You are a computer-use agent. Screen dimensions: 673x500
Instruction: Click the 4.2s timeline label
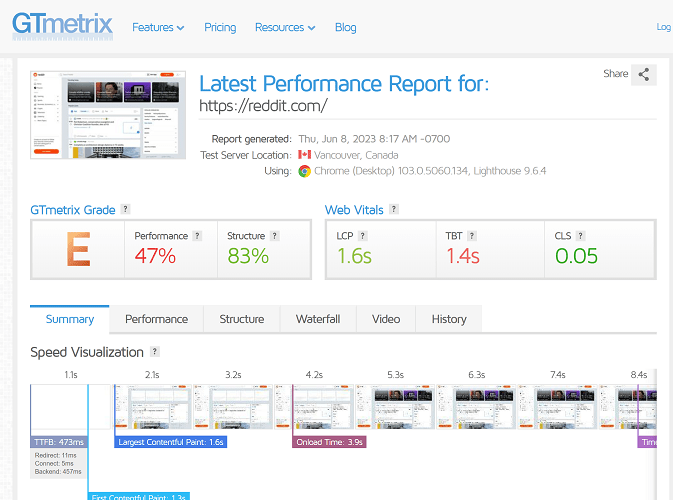pyautogui.click(x=314, y=375)
